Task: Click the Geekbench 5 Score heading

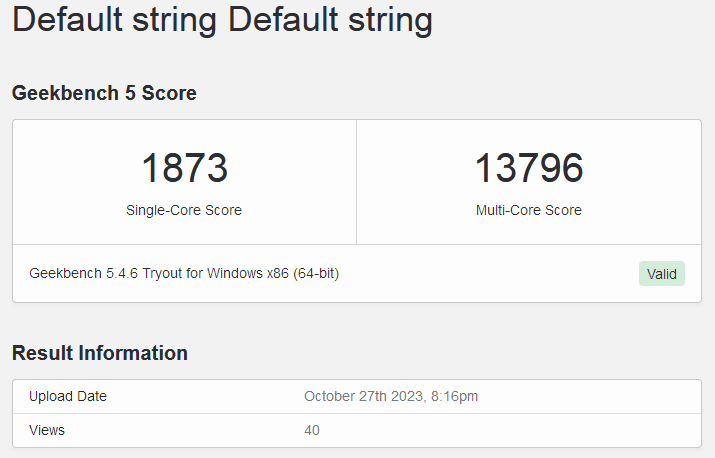Action: (104, 93)
